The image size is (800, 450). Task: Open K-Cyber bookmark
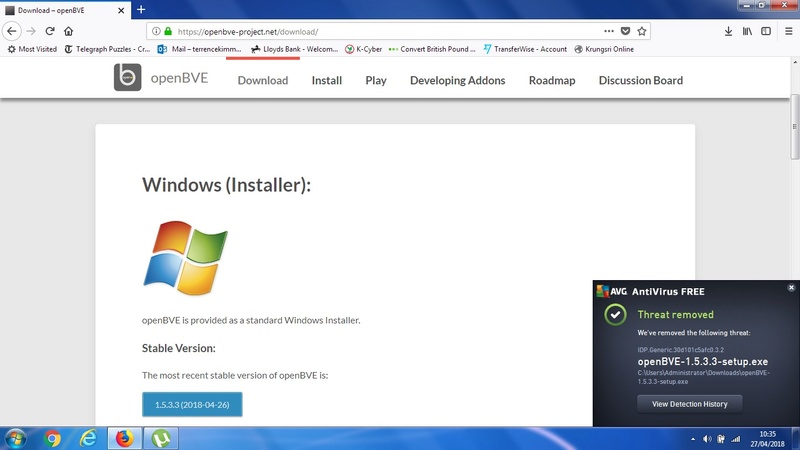click(x=363, y=49)
